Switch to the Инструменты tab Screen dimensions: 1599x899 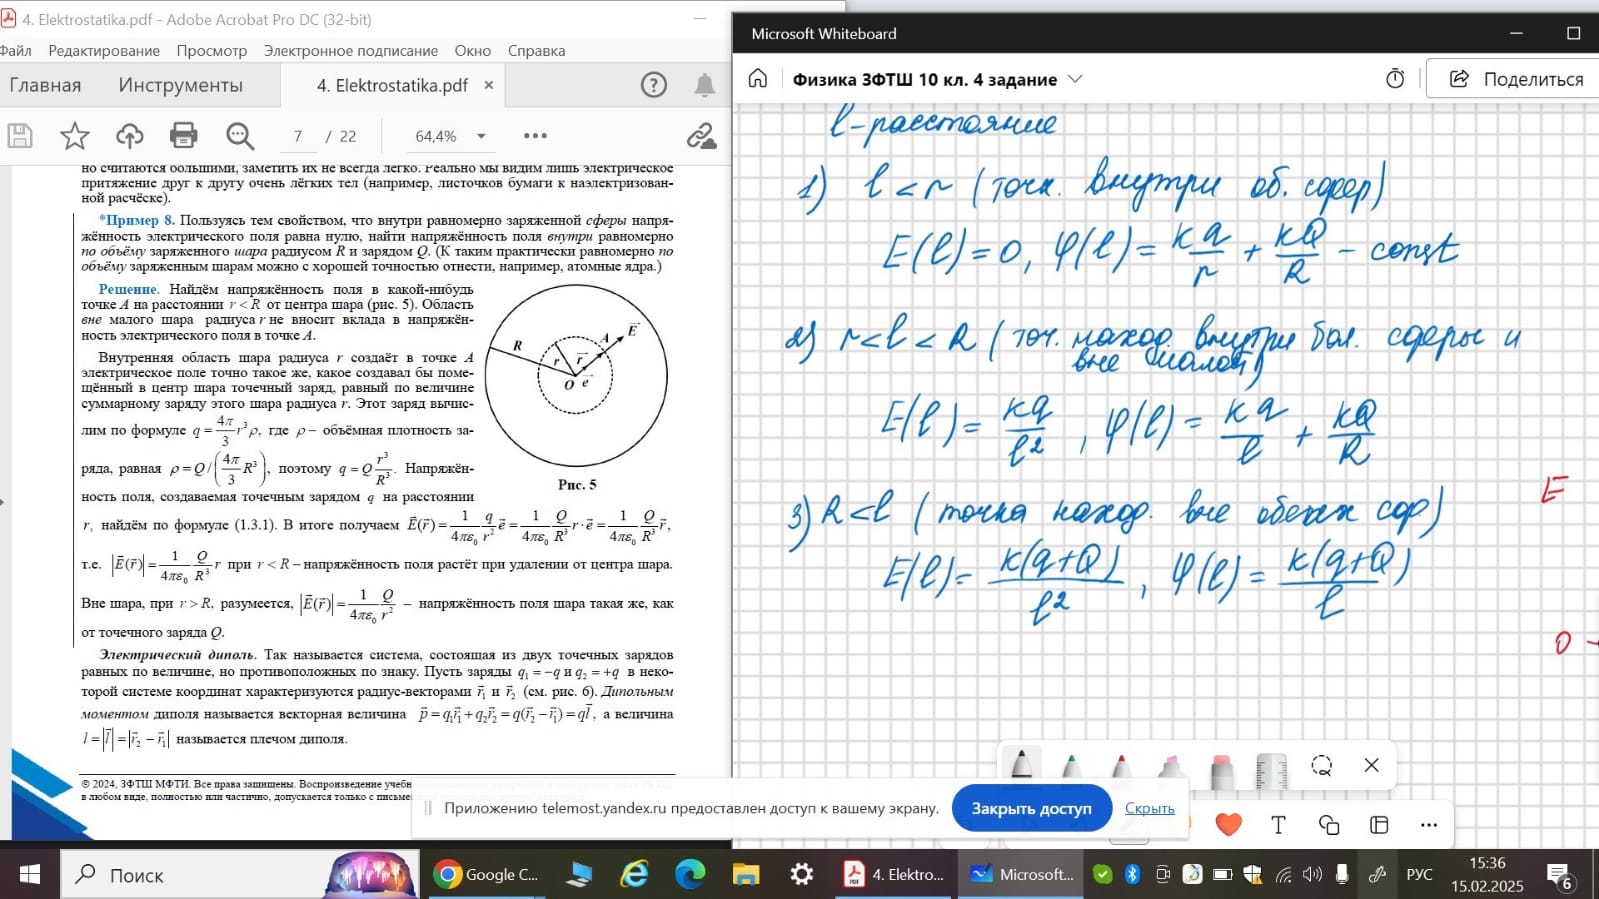pos(180,85)
